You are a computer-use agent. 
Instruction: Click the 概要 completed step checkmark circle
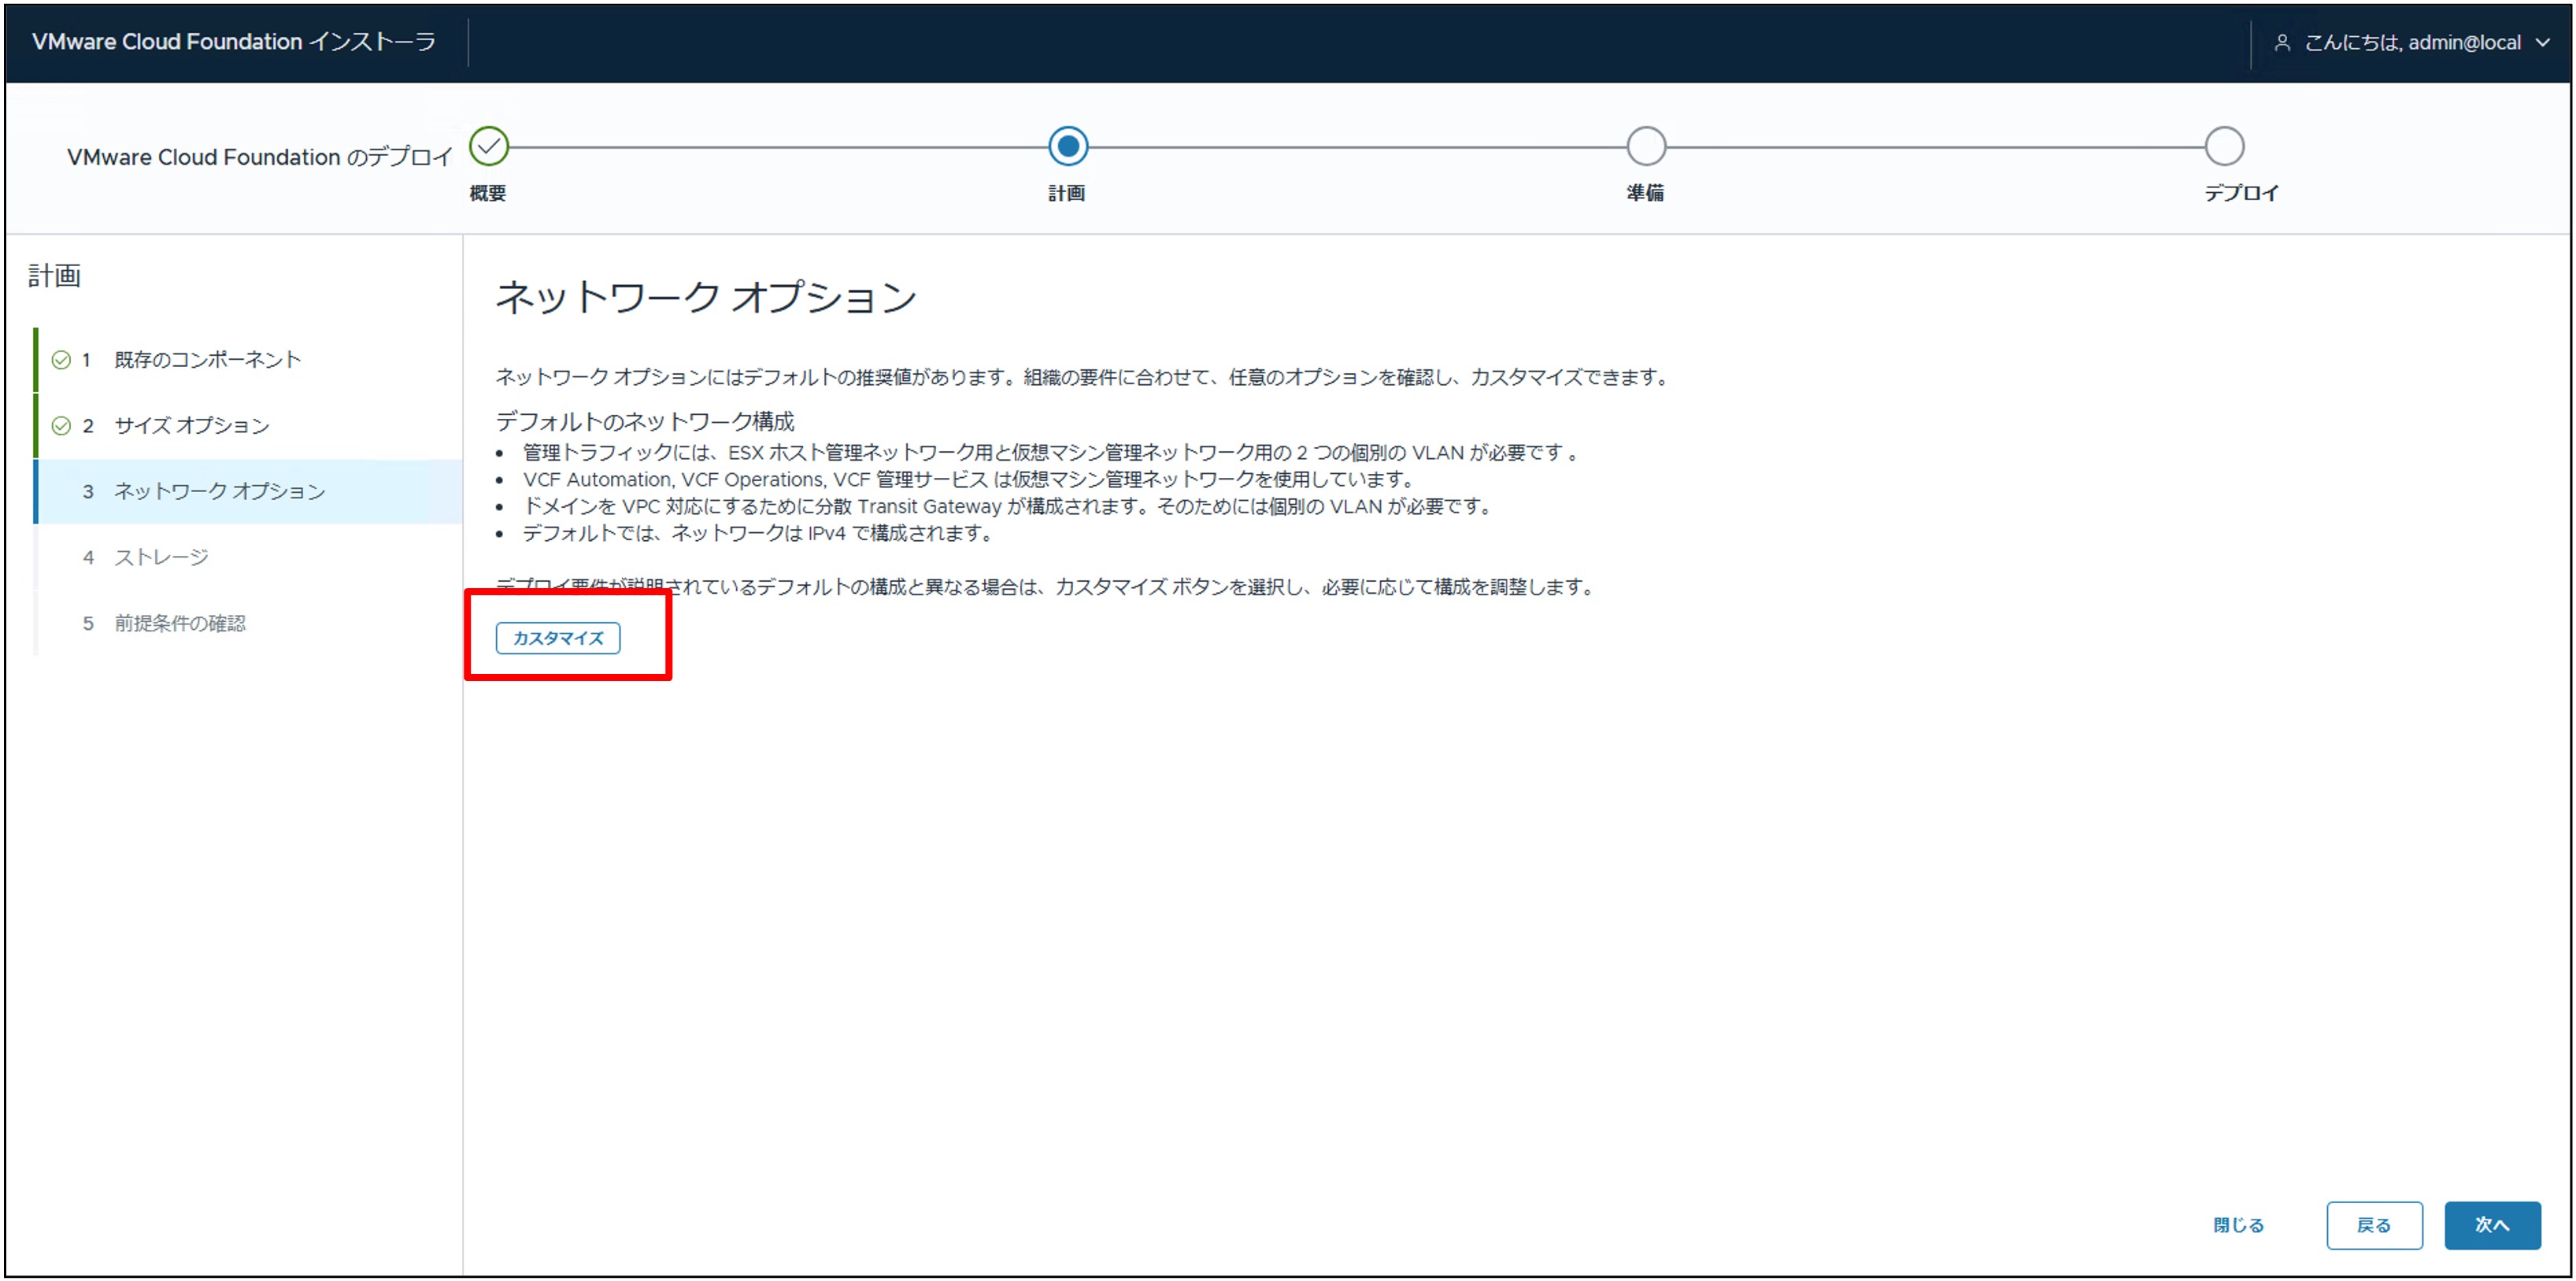coord(488,146)
